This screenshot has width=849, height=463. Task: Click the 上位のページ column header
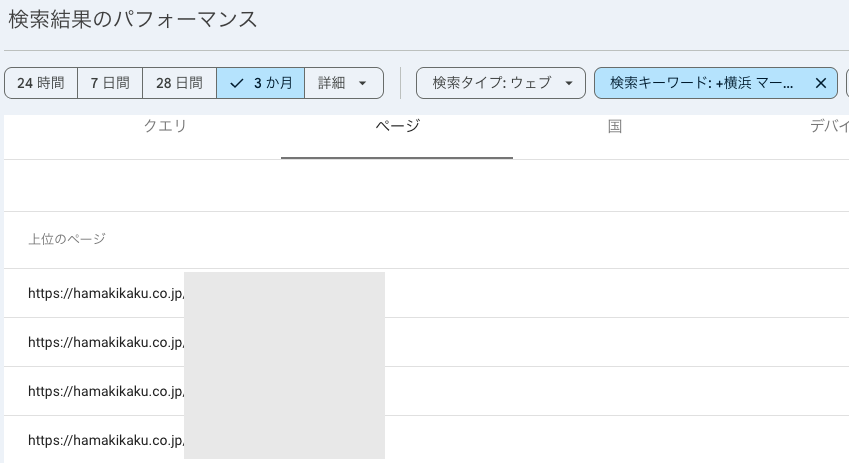tap(67, 239)
